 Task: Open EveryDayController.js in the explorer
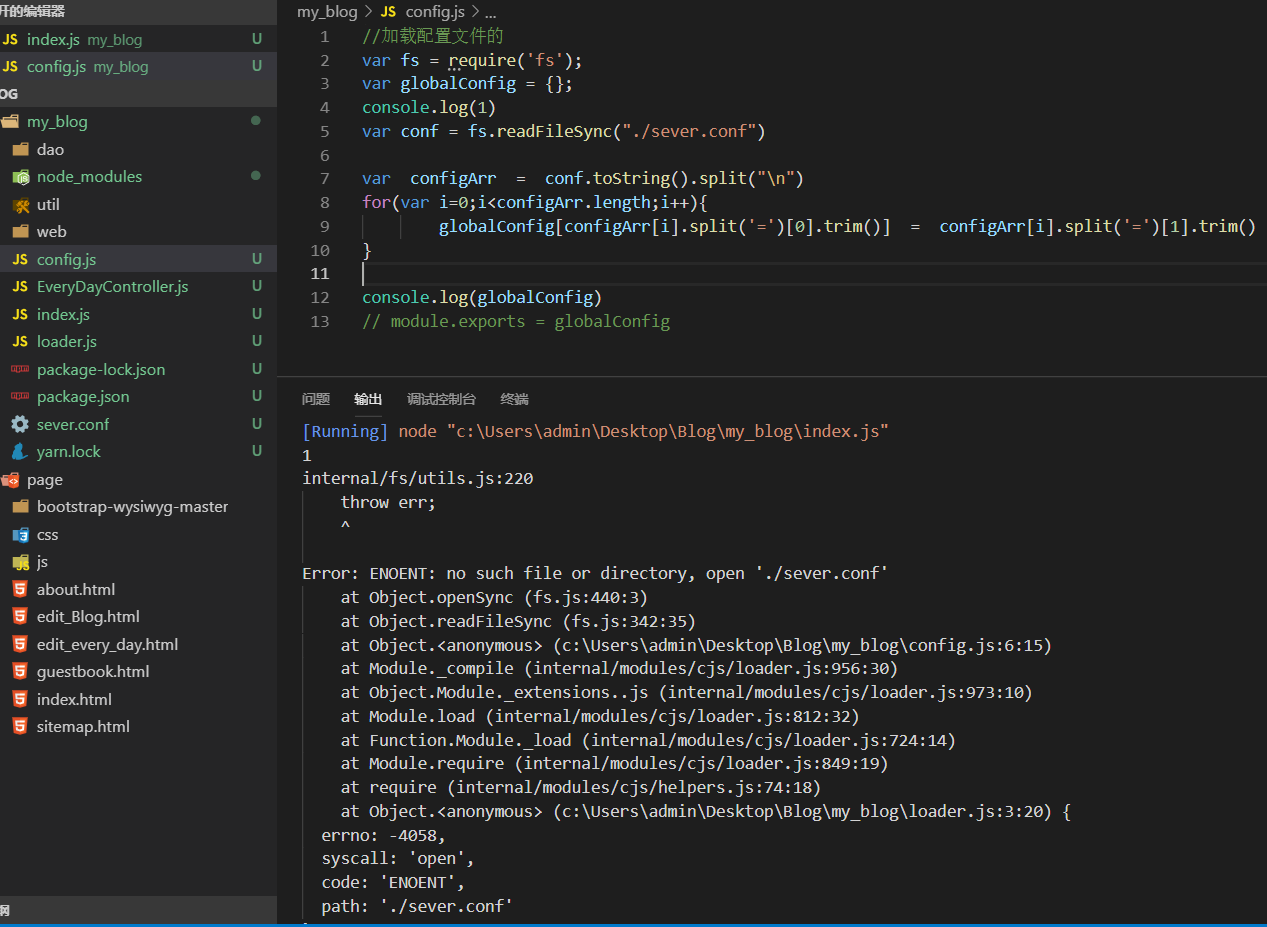[x=112, y=287]
